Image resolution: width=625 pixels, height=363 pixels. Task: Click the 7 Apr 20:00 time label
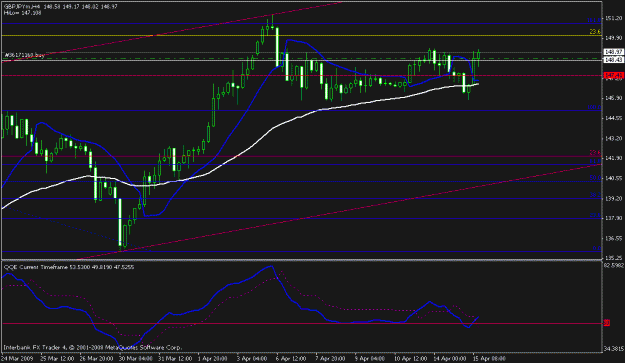331,358
